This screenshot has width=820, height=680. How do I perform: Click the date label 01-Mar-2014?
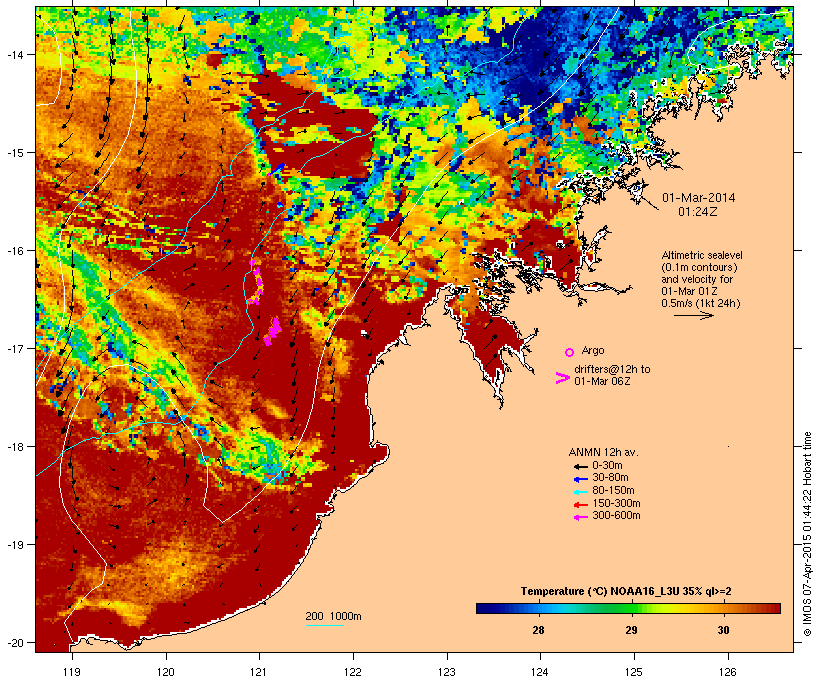click(698, 198)
